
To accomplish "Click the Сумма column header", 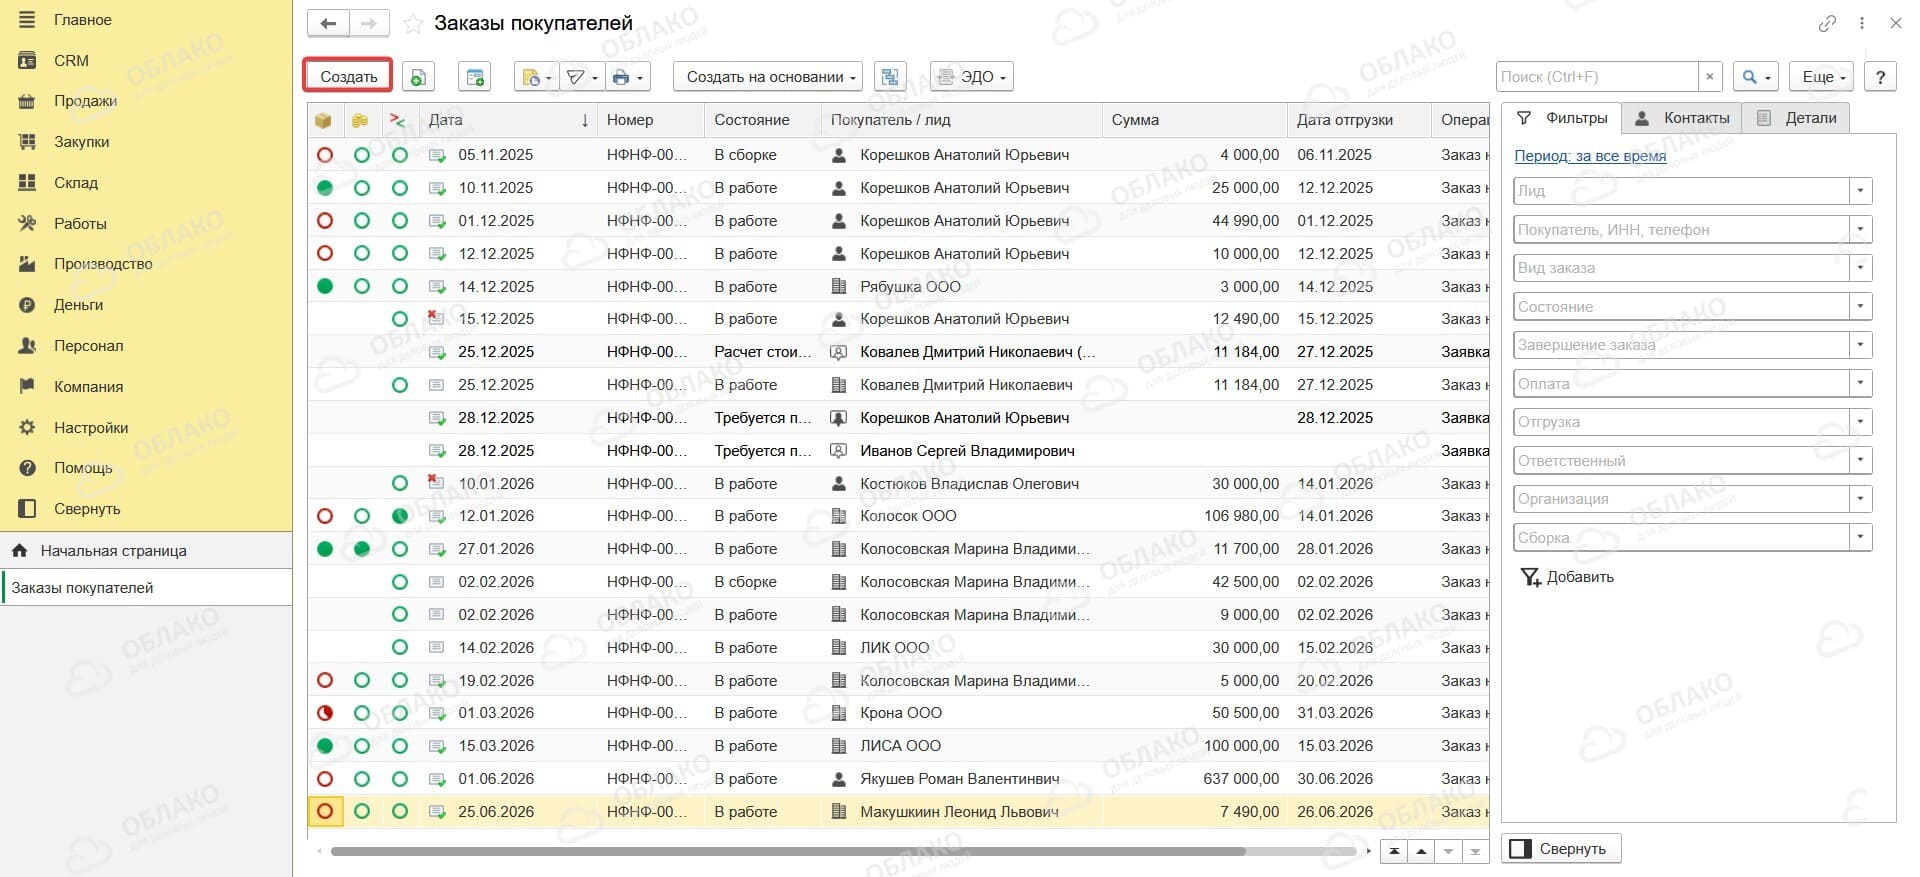I will (x=1194, y=120).
